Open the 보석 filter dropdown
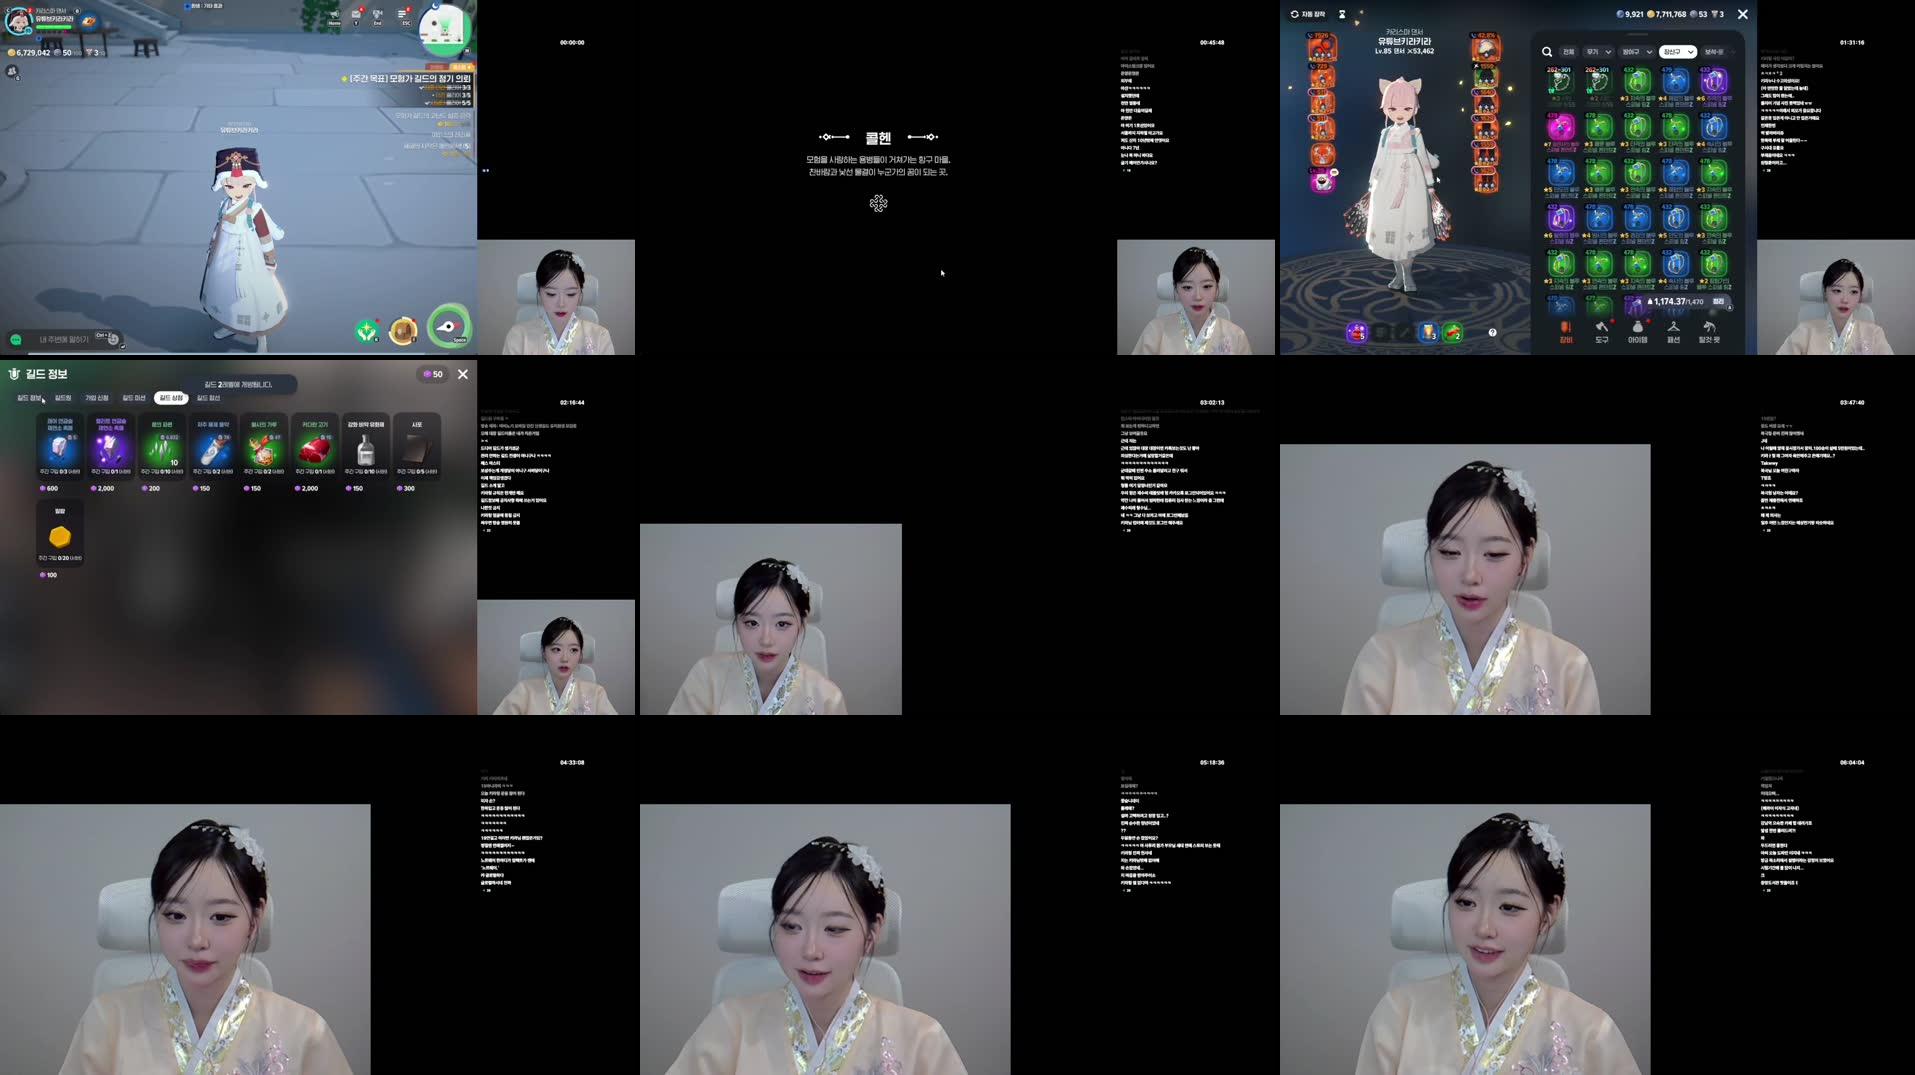The image size is (1915, 1075). pos(1714,50)
